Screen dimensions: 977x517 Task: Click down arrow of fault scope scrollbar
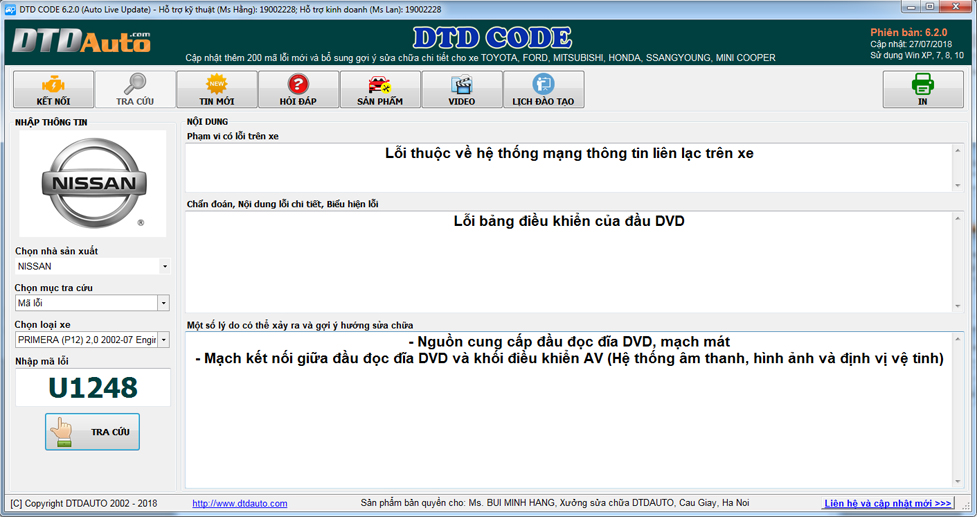[x=958, y=186]
